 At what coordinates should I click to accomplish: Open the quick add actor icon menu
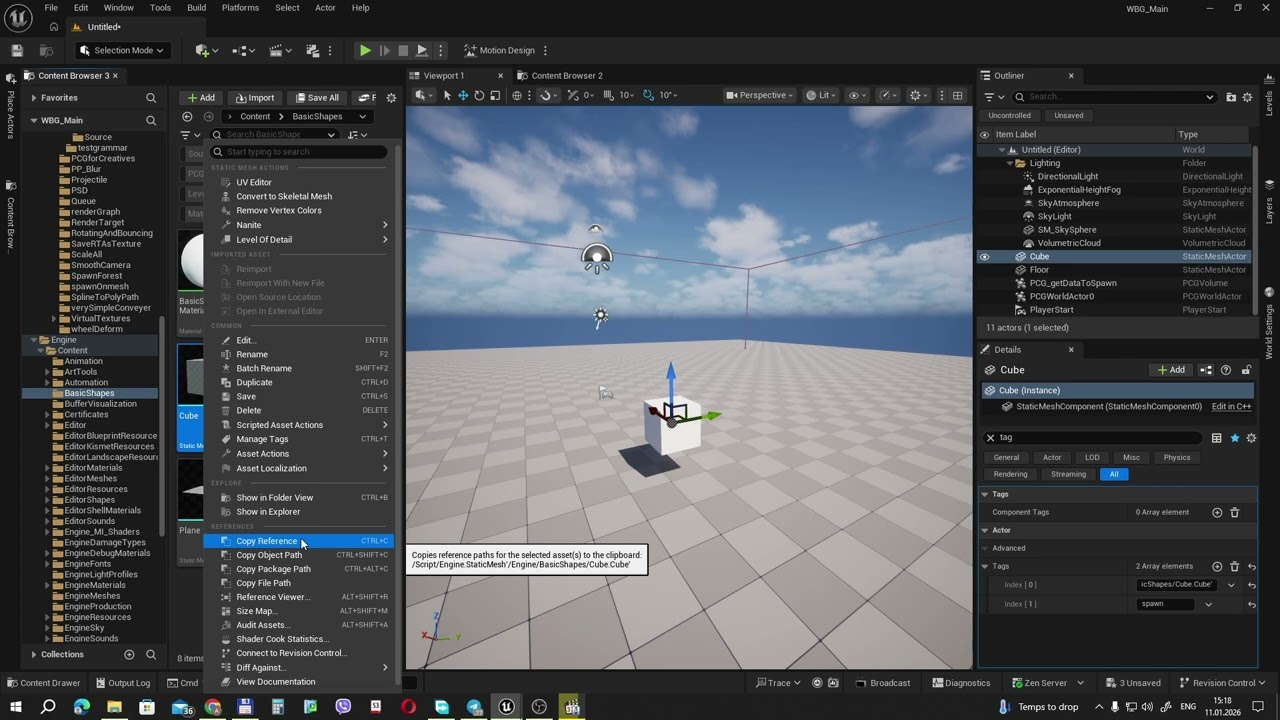point(207,50)
